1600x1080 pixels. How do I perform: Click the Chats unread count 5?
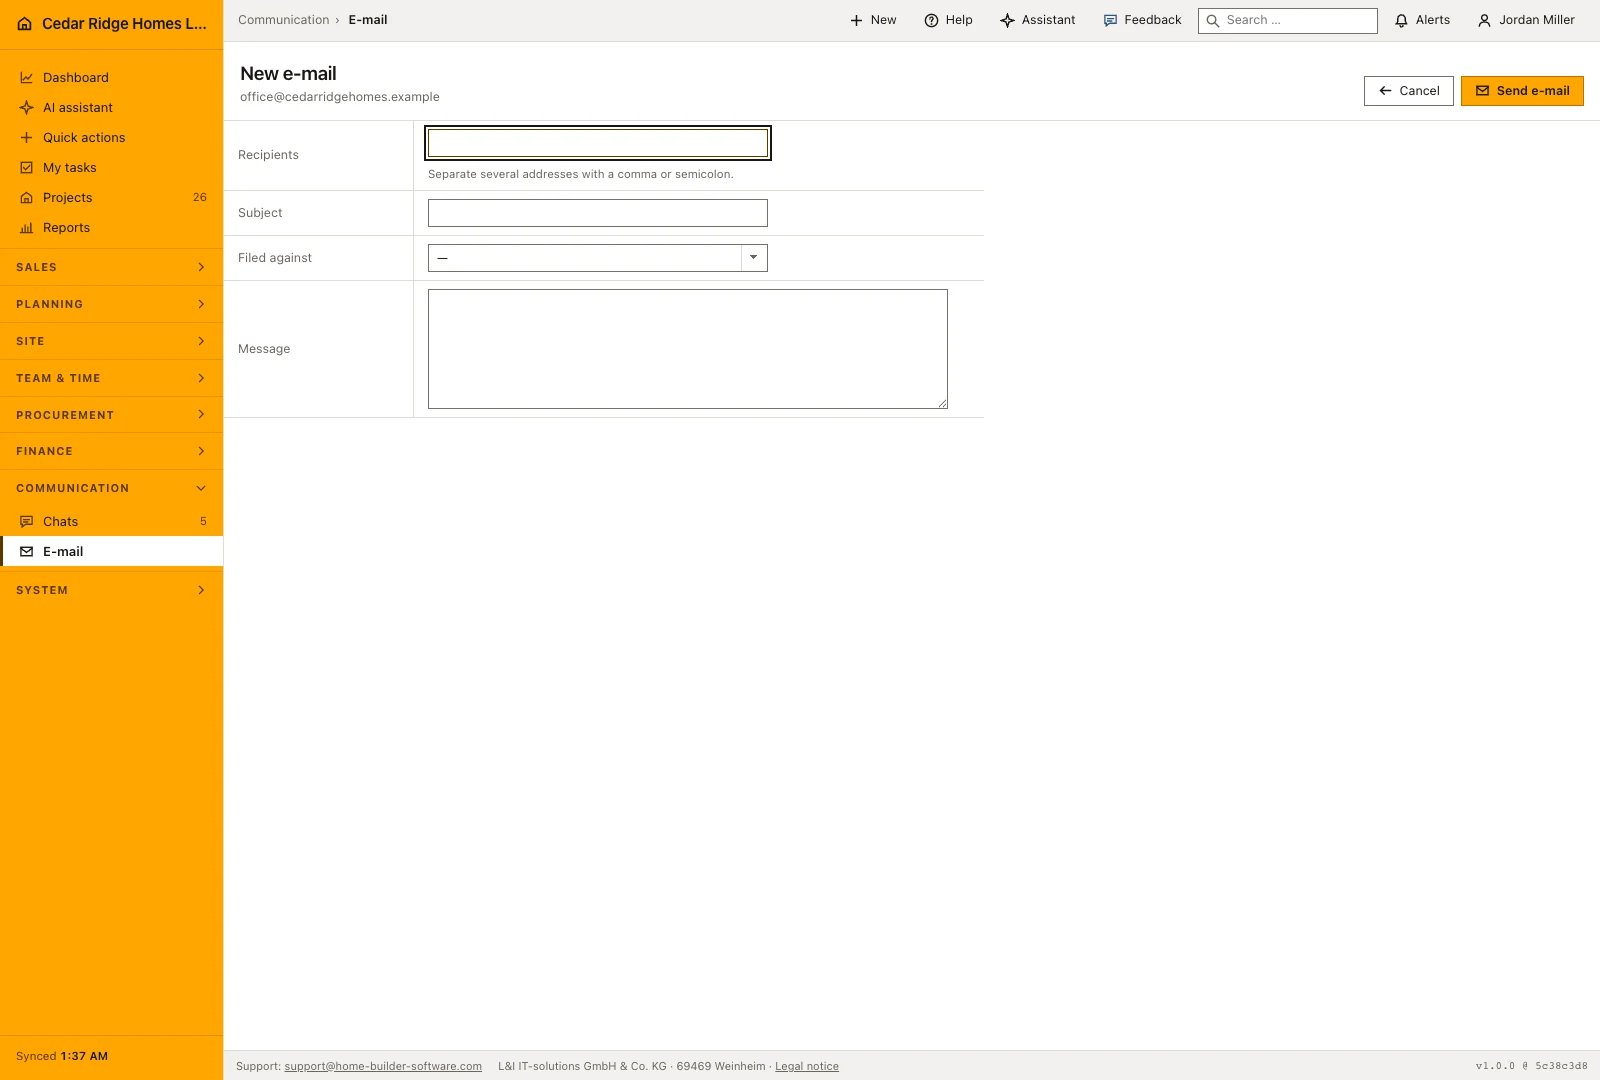(203, 522)
